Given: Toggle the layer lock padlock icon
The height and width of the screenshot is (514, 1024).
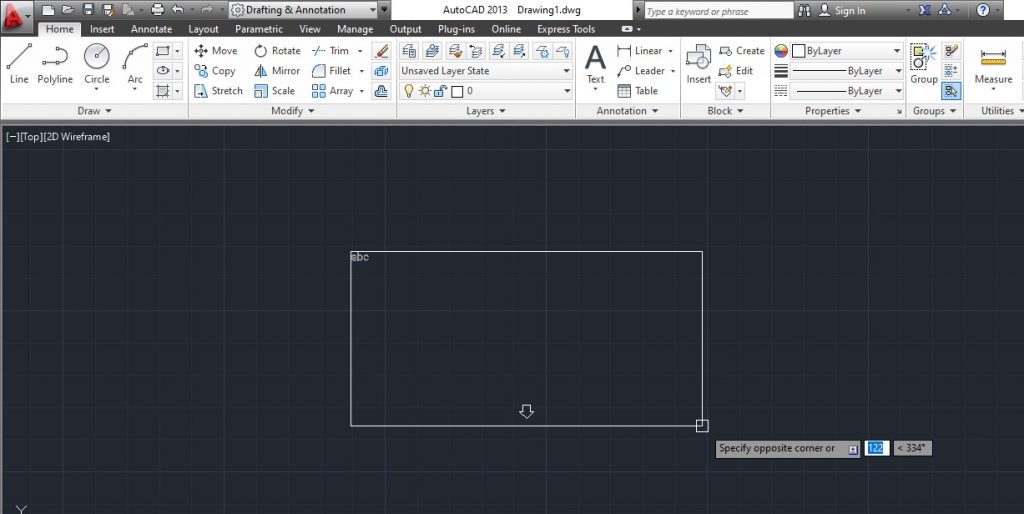Looking at the screenshot, I should (x=441, y=91).
